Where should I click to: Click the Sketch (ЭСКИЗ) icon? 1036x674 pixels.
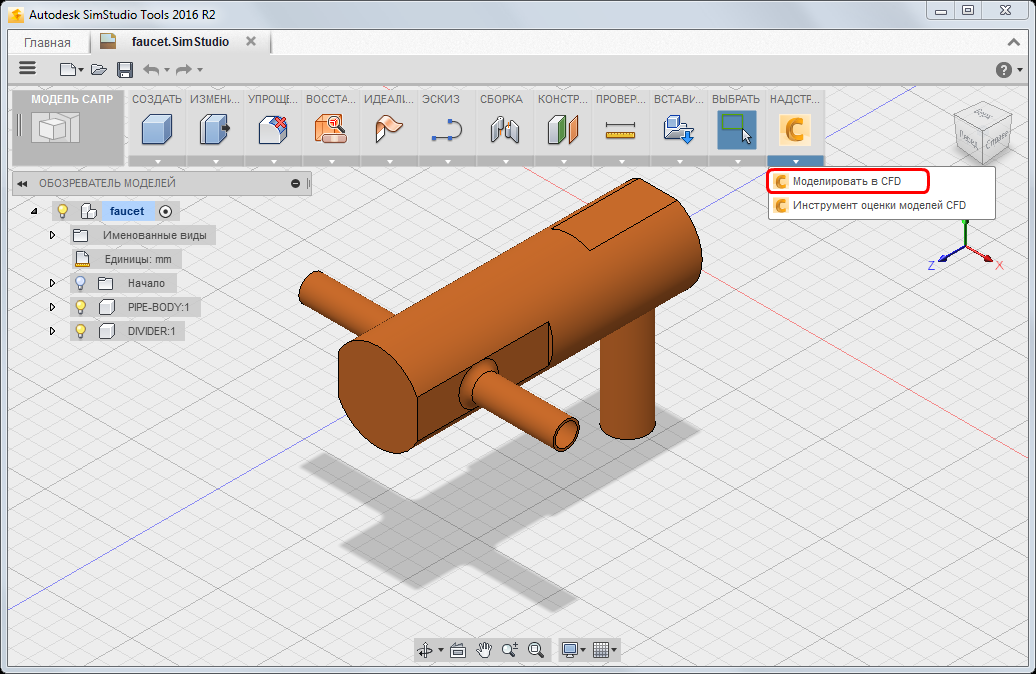click(447, 130)
